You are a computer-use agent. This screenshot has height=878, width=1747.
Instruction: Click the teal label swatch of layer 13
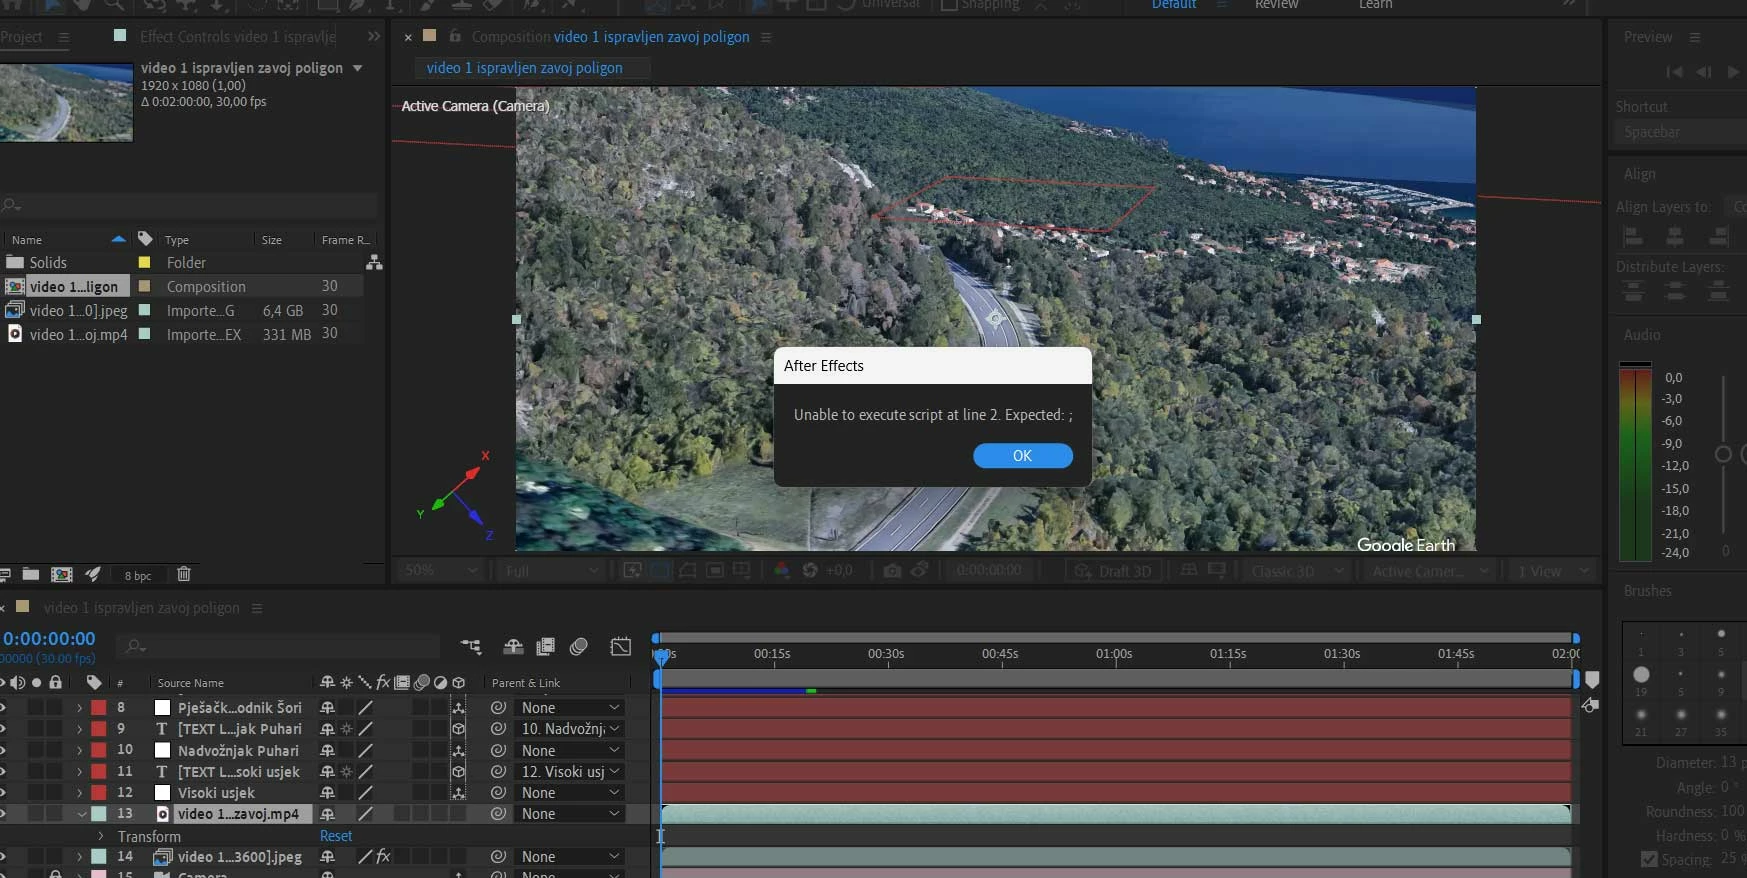point(99,814)
